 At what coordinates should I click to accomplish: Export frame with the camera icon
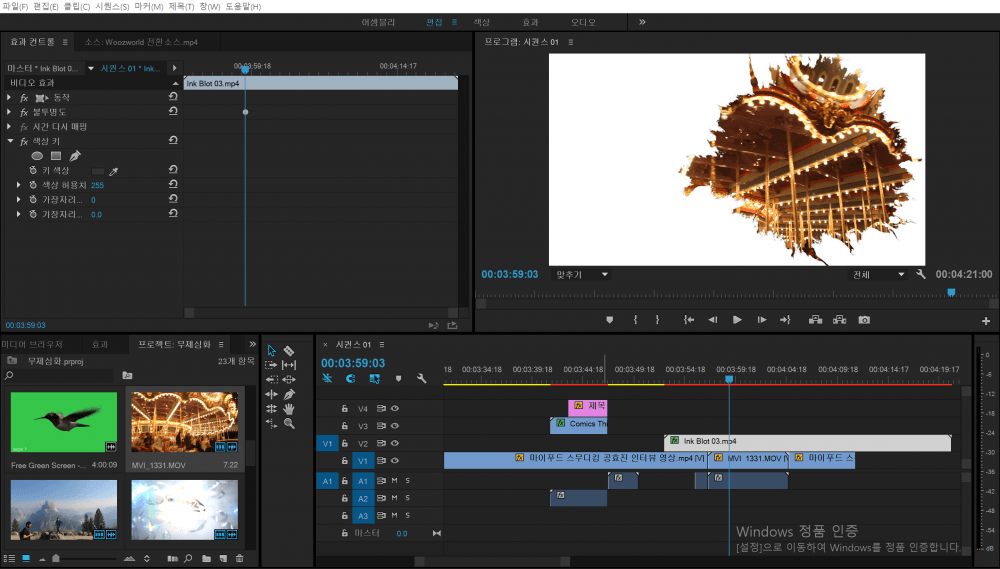[x=864, y=320]
